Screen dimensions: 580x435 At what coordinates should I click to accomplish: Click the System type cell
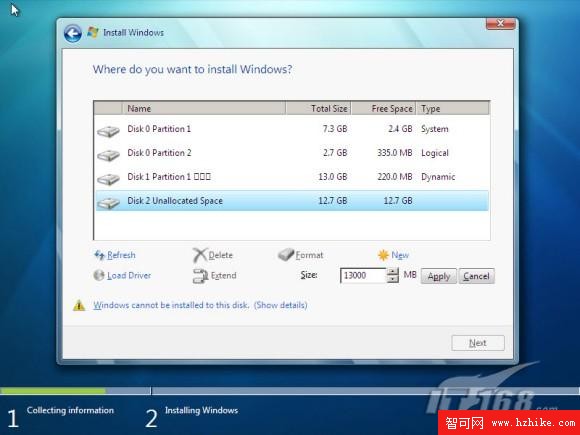pos(435,129)
